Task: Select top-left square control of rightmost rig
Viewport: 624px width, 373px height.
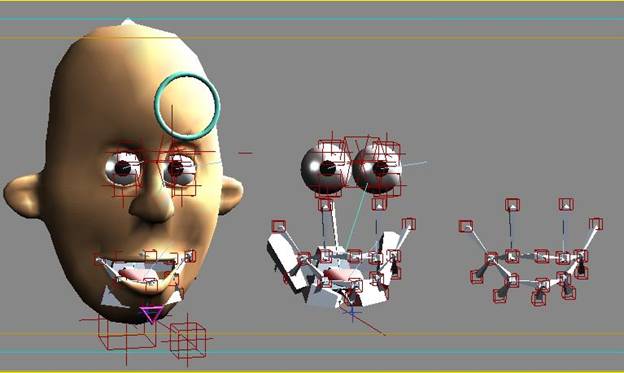Action: point(512,205)
